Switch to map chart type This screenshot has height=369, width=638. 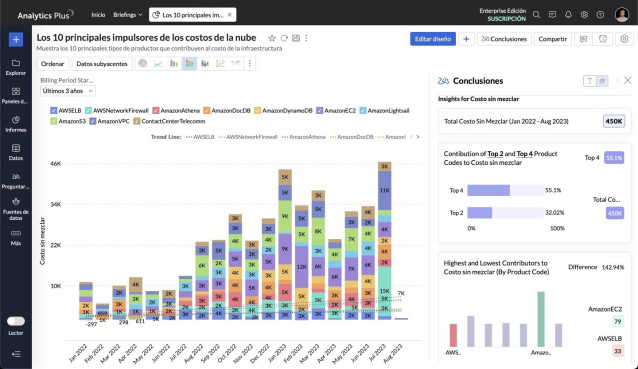point(236,63)
